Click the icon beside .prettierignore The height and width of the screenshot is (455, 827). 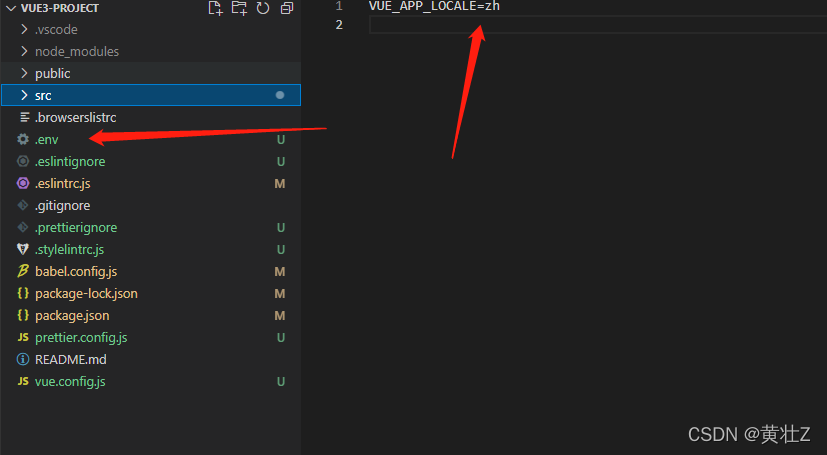[23, 227]
